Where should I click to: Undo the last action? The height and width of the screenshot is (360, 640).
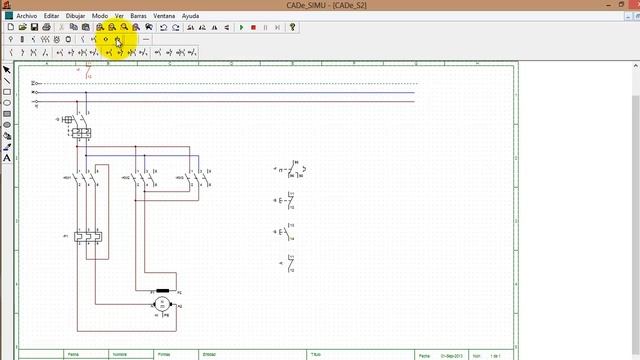[x=164, y=27]
